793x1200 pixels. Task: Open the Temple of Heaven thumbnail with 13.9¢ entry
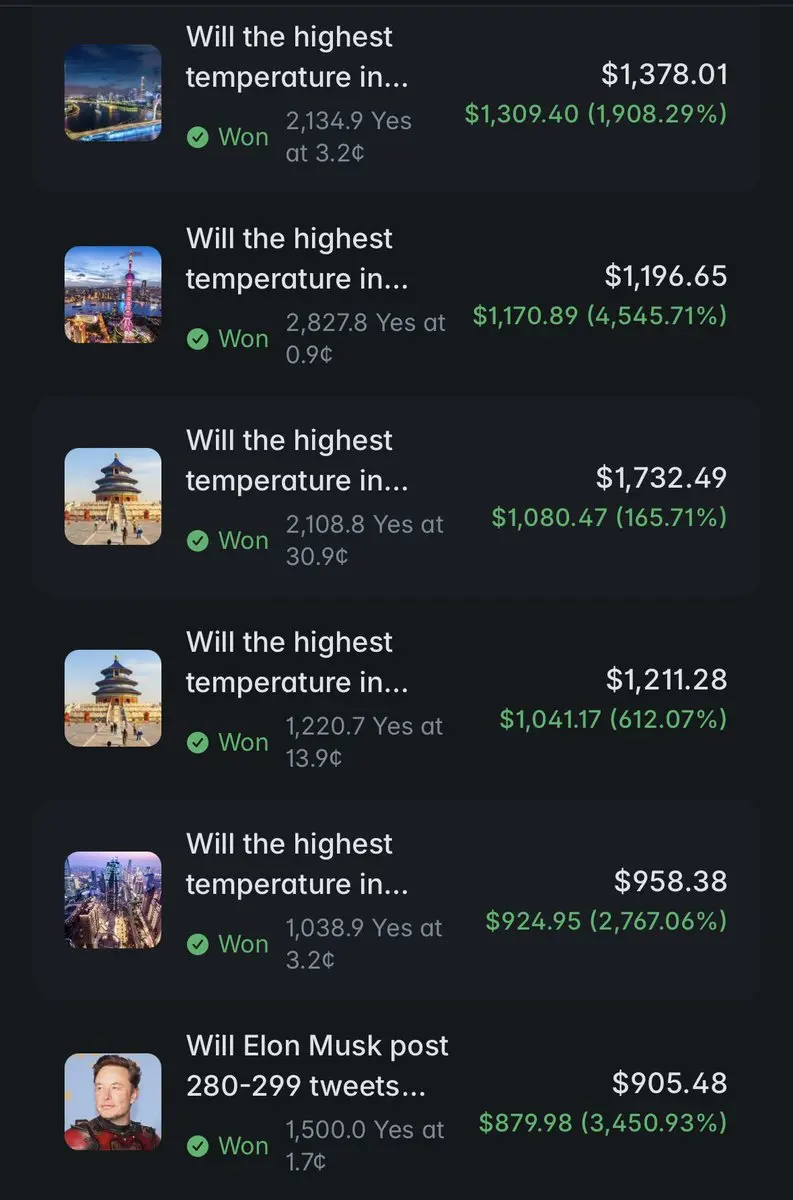click(112, 699)
